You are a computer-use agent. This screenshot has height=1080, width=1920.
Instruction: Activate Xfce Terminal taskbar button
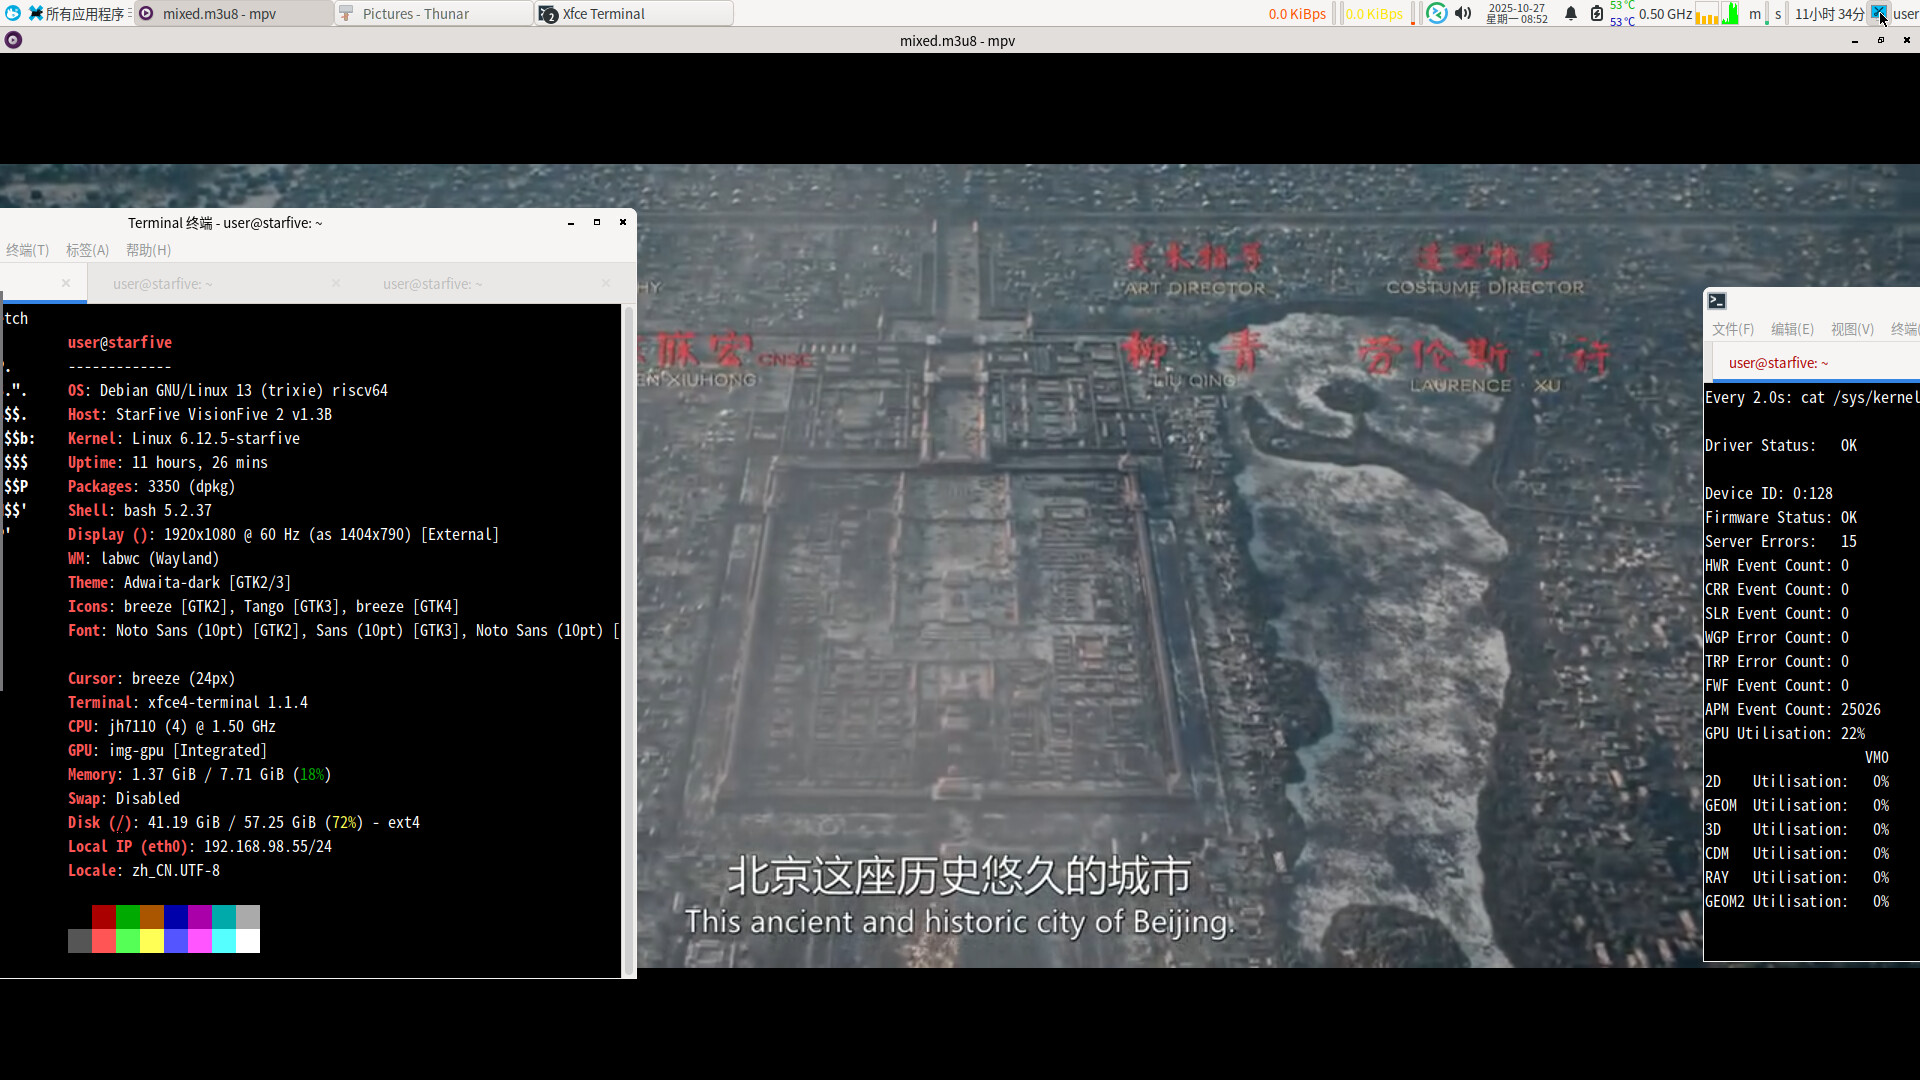click(x=634, y=14)
